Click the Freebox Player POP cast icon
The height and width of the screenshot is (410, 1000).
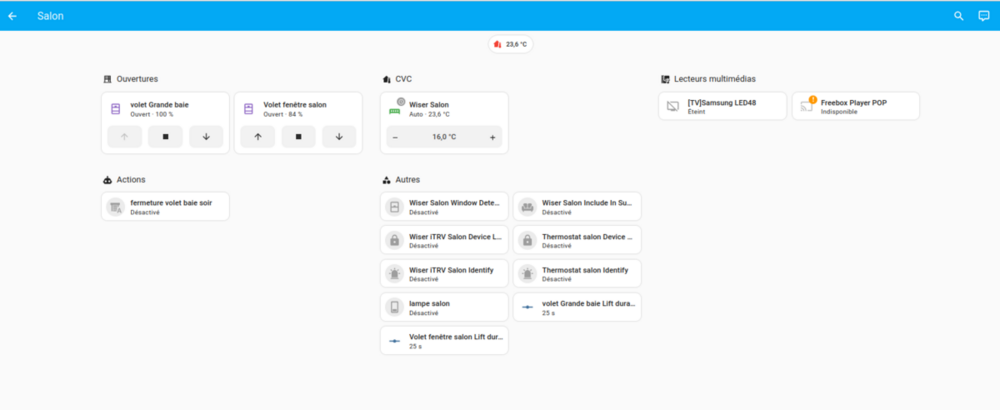[x=807, y=106]
